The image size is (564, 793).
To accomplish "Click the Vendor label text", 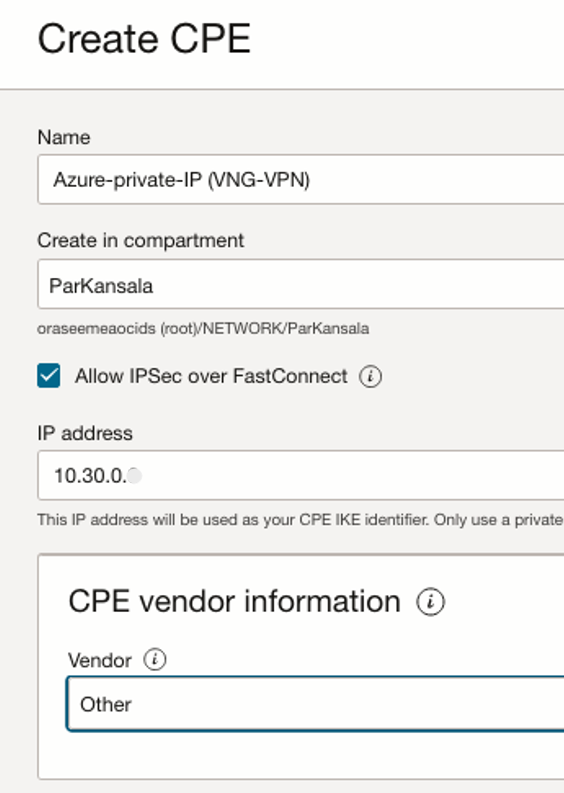I will coord(100,660).
